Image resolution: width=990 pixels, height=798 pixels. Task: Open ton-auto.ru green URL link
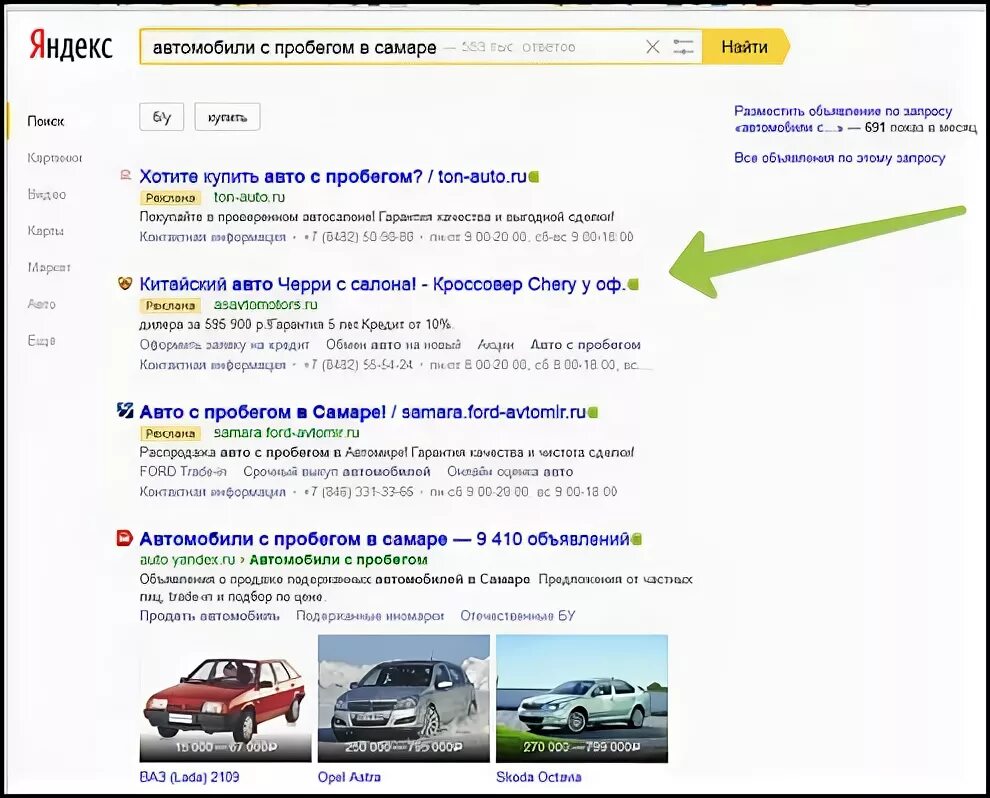pyautogui.click(x=249, y=197)
